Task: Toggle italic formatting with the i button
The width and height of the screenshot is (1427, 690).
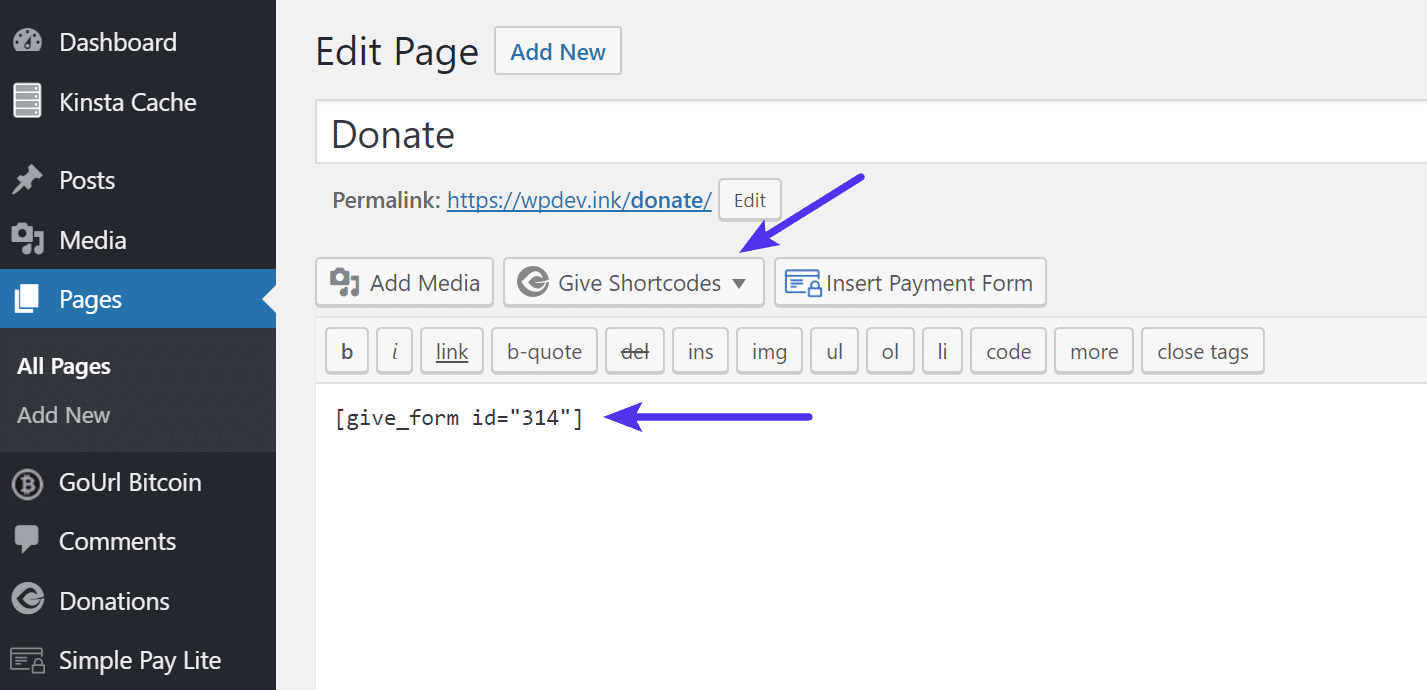Action: 394,350
